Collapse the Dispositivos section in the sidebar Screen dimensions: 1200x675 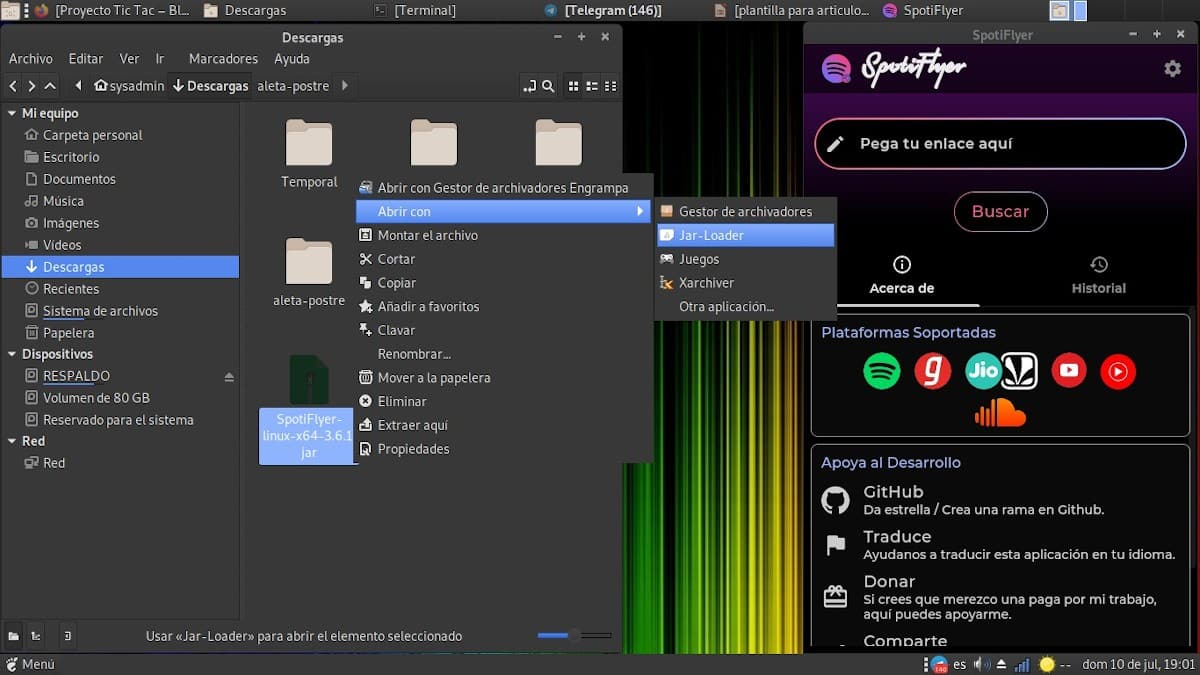(x=14, y=353)
